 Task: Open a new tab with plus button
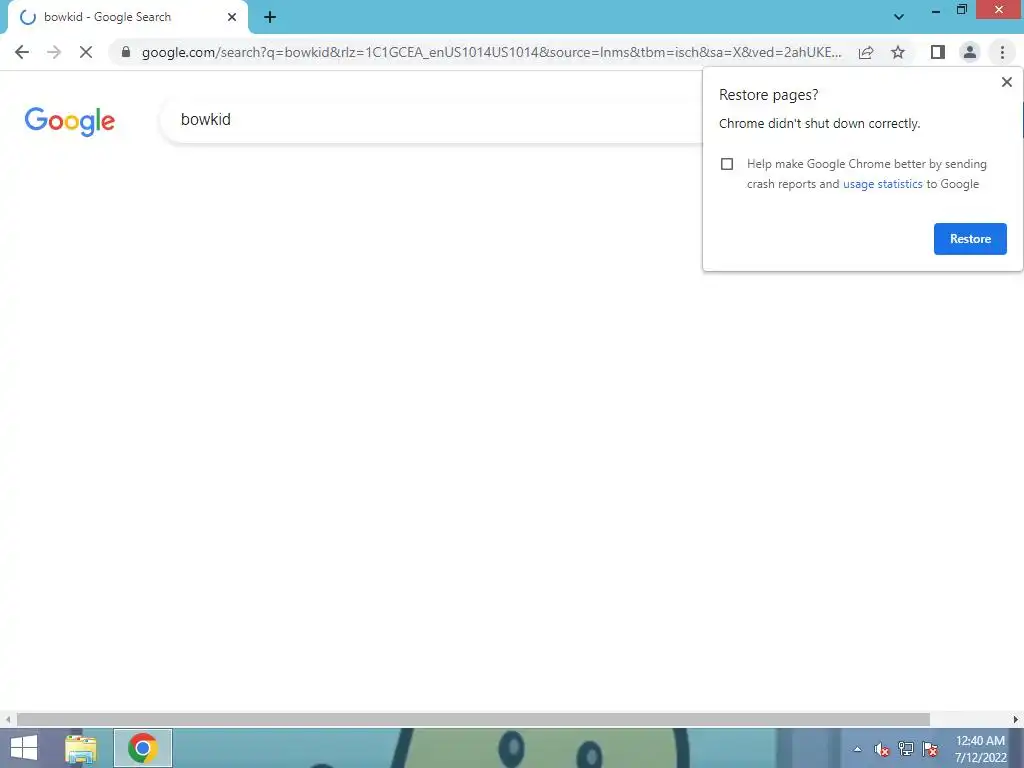tap(270, 18)
